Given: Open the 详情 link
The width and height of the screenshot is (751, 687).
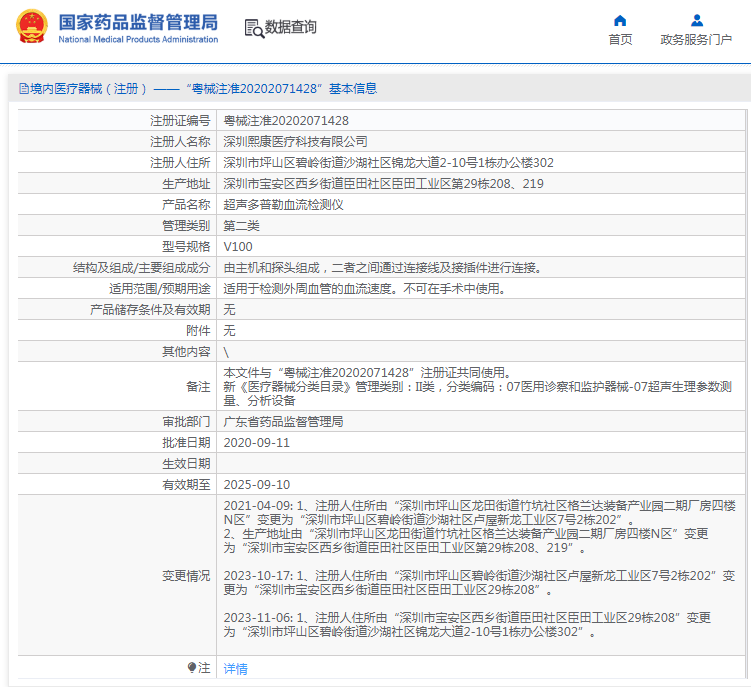Looking at the screenshot, I should pyautogui.click(x=235, y=668).
